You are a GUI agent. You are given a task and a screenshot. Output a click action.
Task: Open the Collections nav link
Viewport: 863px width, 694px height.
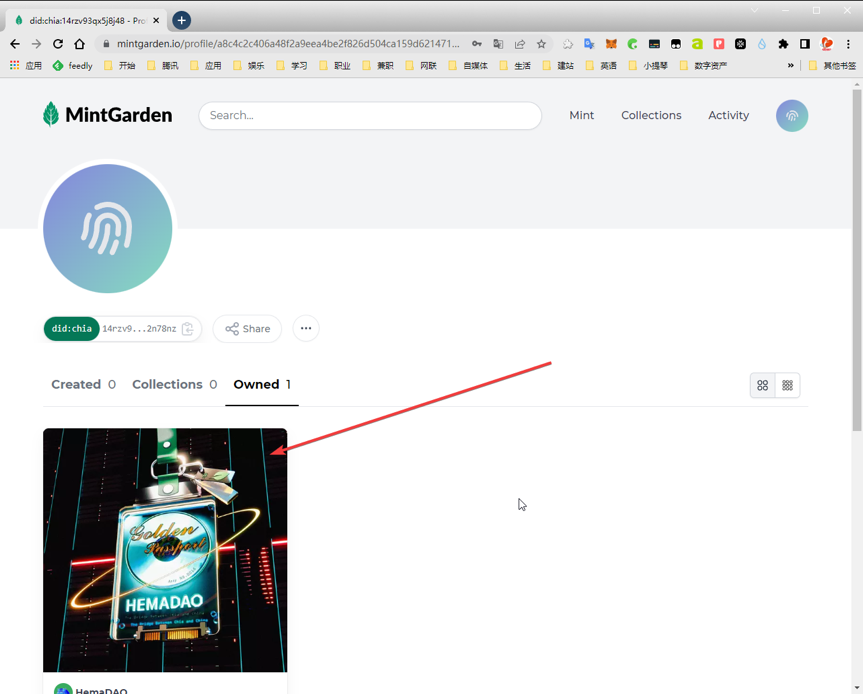point(651,115)
